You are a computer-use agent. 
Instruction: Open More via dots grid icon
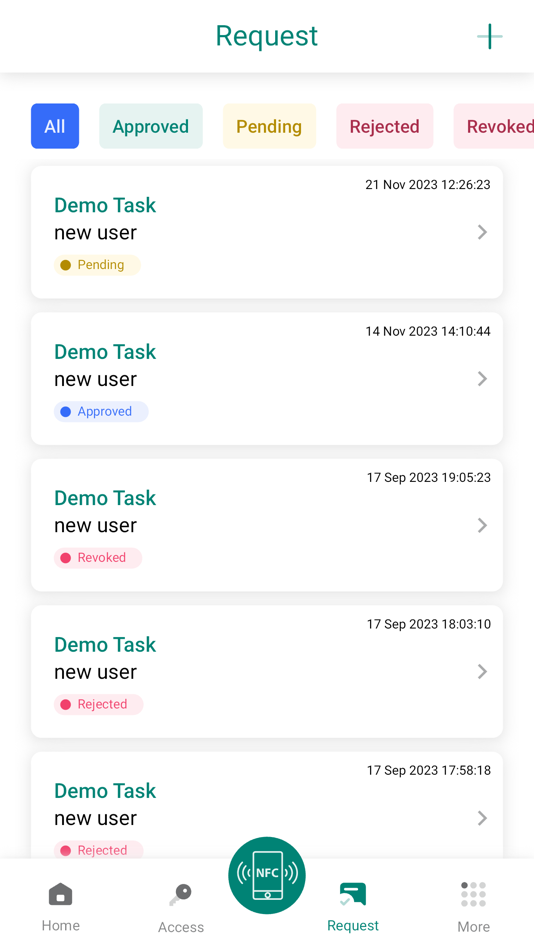(x=473, y=894)
